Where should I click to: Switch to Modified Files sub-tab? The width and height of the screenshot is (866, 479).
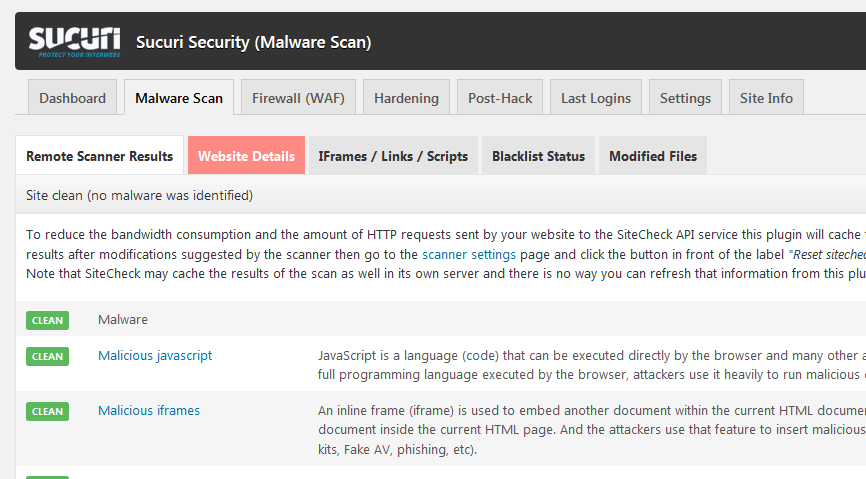click(653, 156)
